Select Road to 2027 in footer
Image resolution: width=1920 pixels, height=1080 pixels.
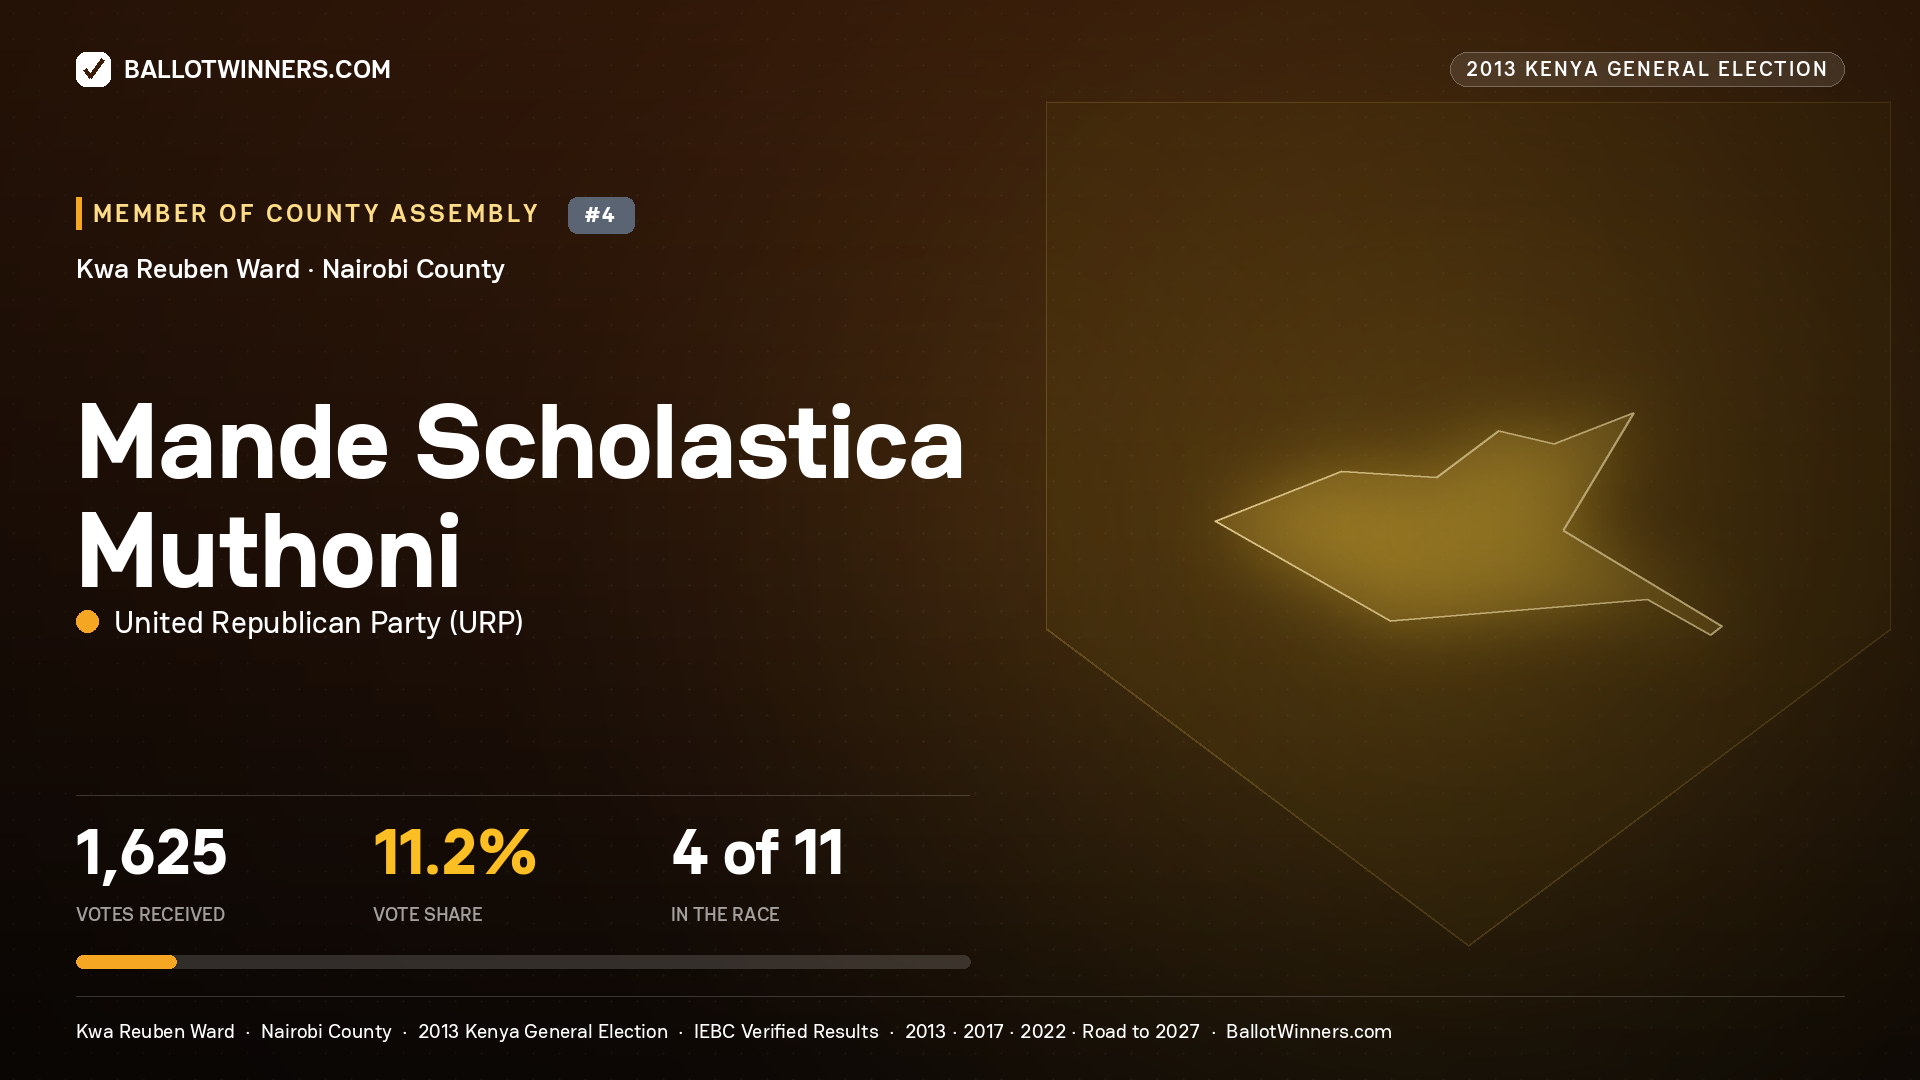tap(1141, 1031)
